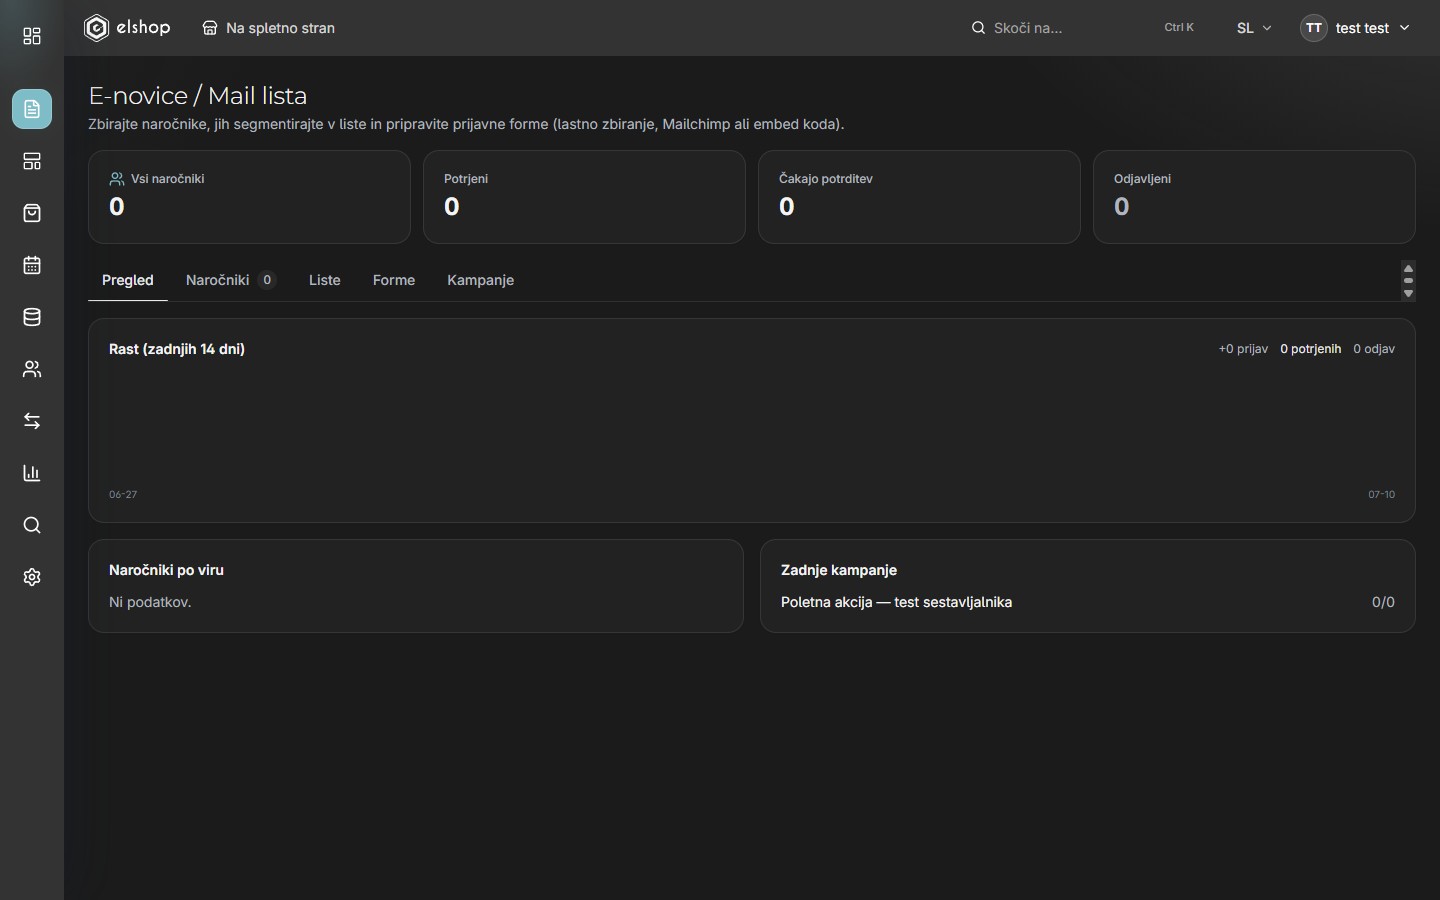This screenshot has width=1440, height=900.
Task: Click the tab bar scroll down arrow
Action: pos(1408,294)
